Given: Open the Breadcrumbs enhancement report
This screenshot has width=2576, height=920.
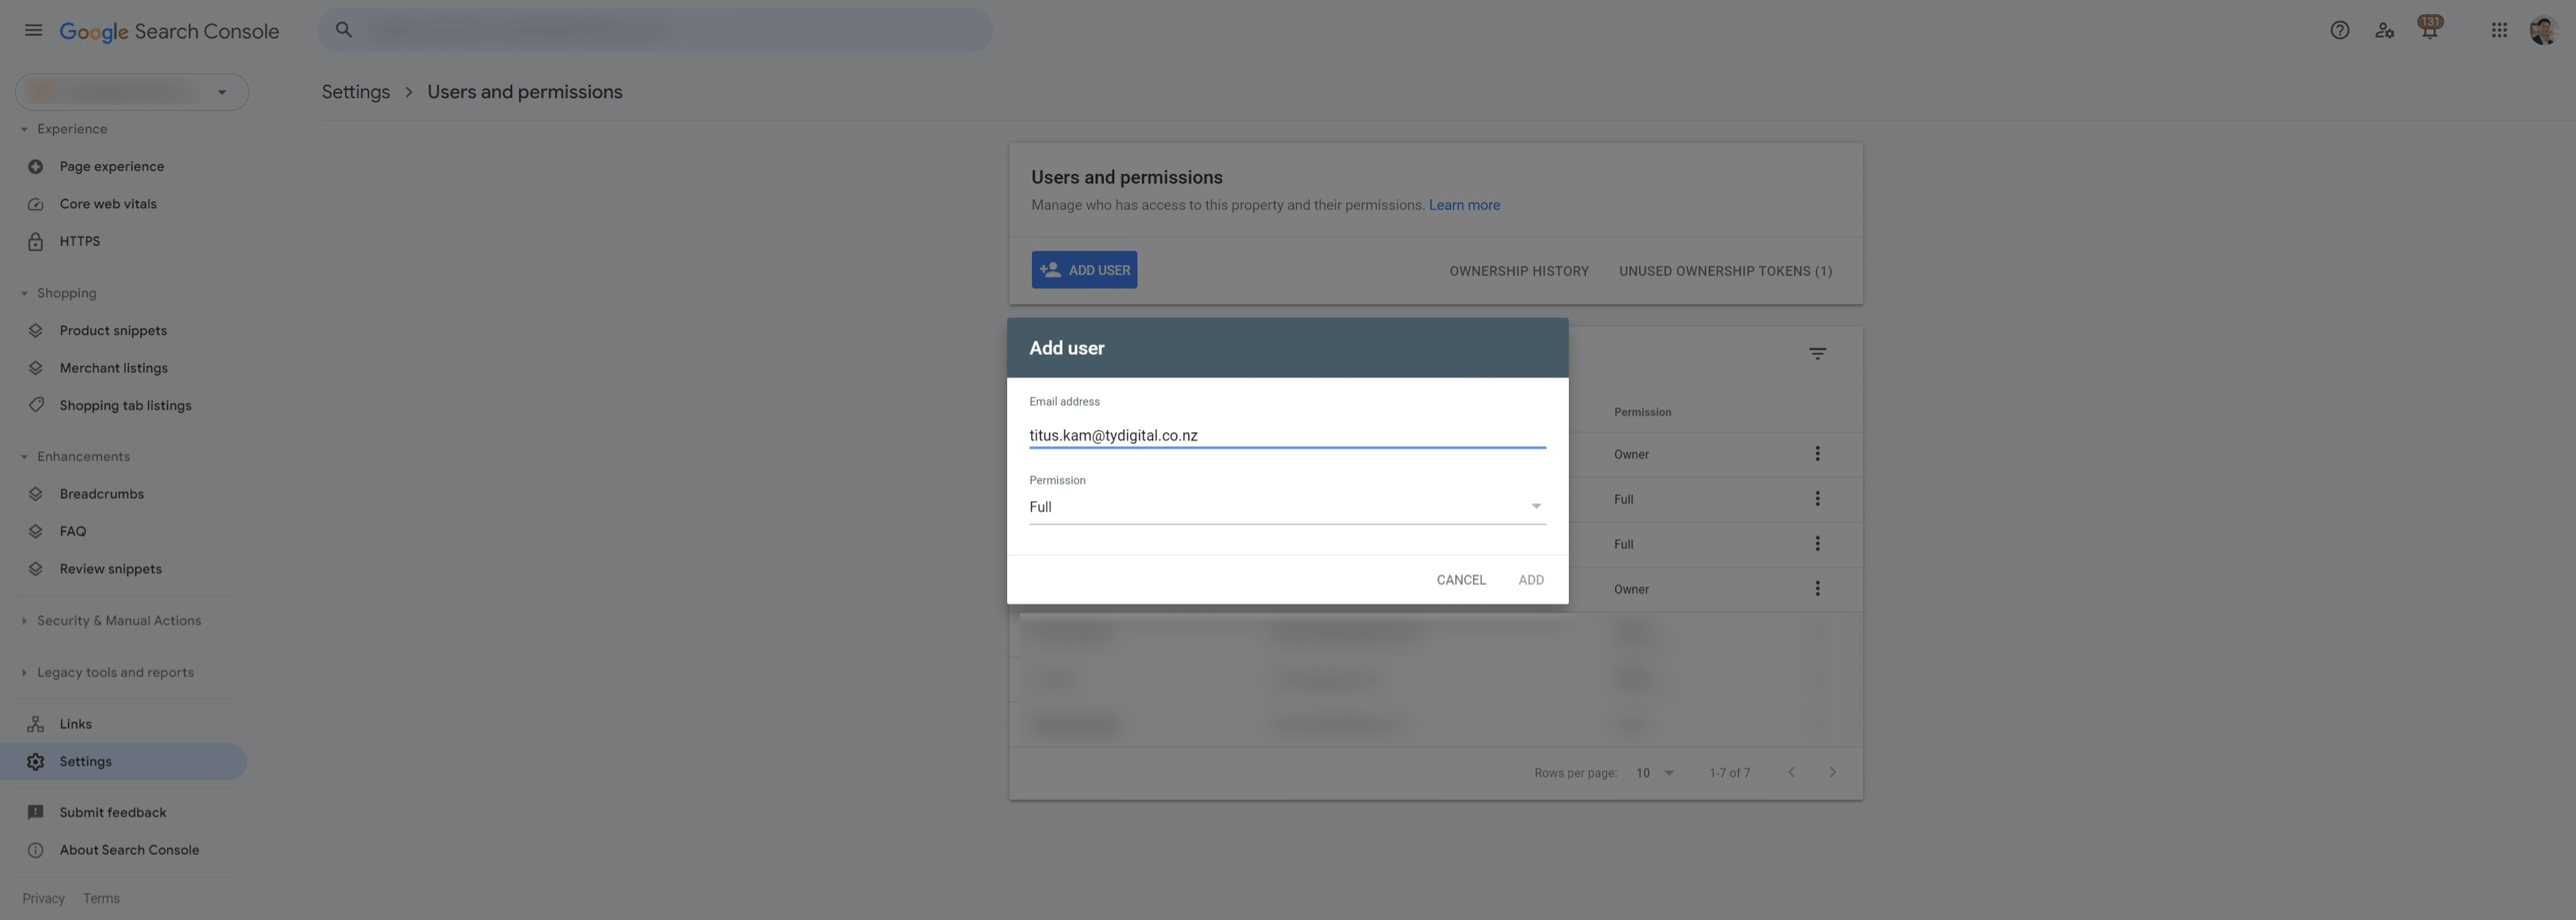Looking at the screenshot, I should tap(101, 493).
